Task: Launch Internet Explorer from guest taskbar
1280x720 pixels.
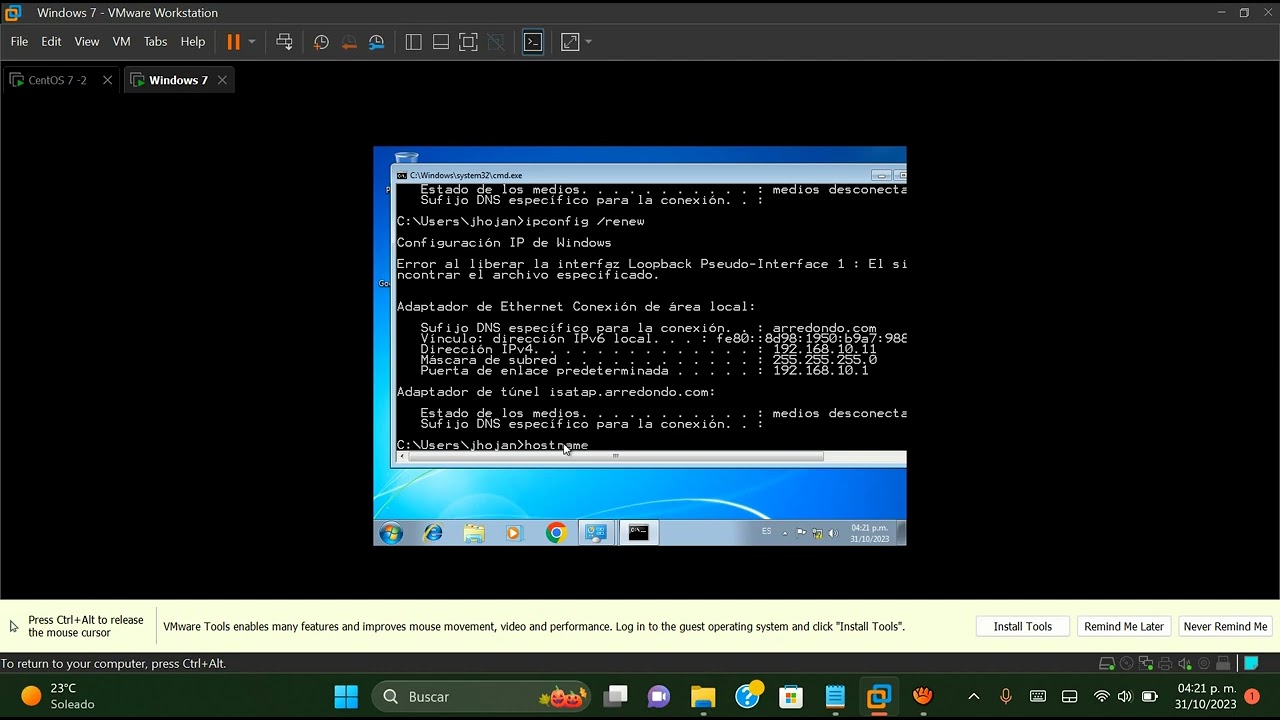Action: tap(433, 533)
